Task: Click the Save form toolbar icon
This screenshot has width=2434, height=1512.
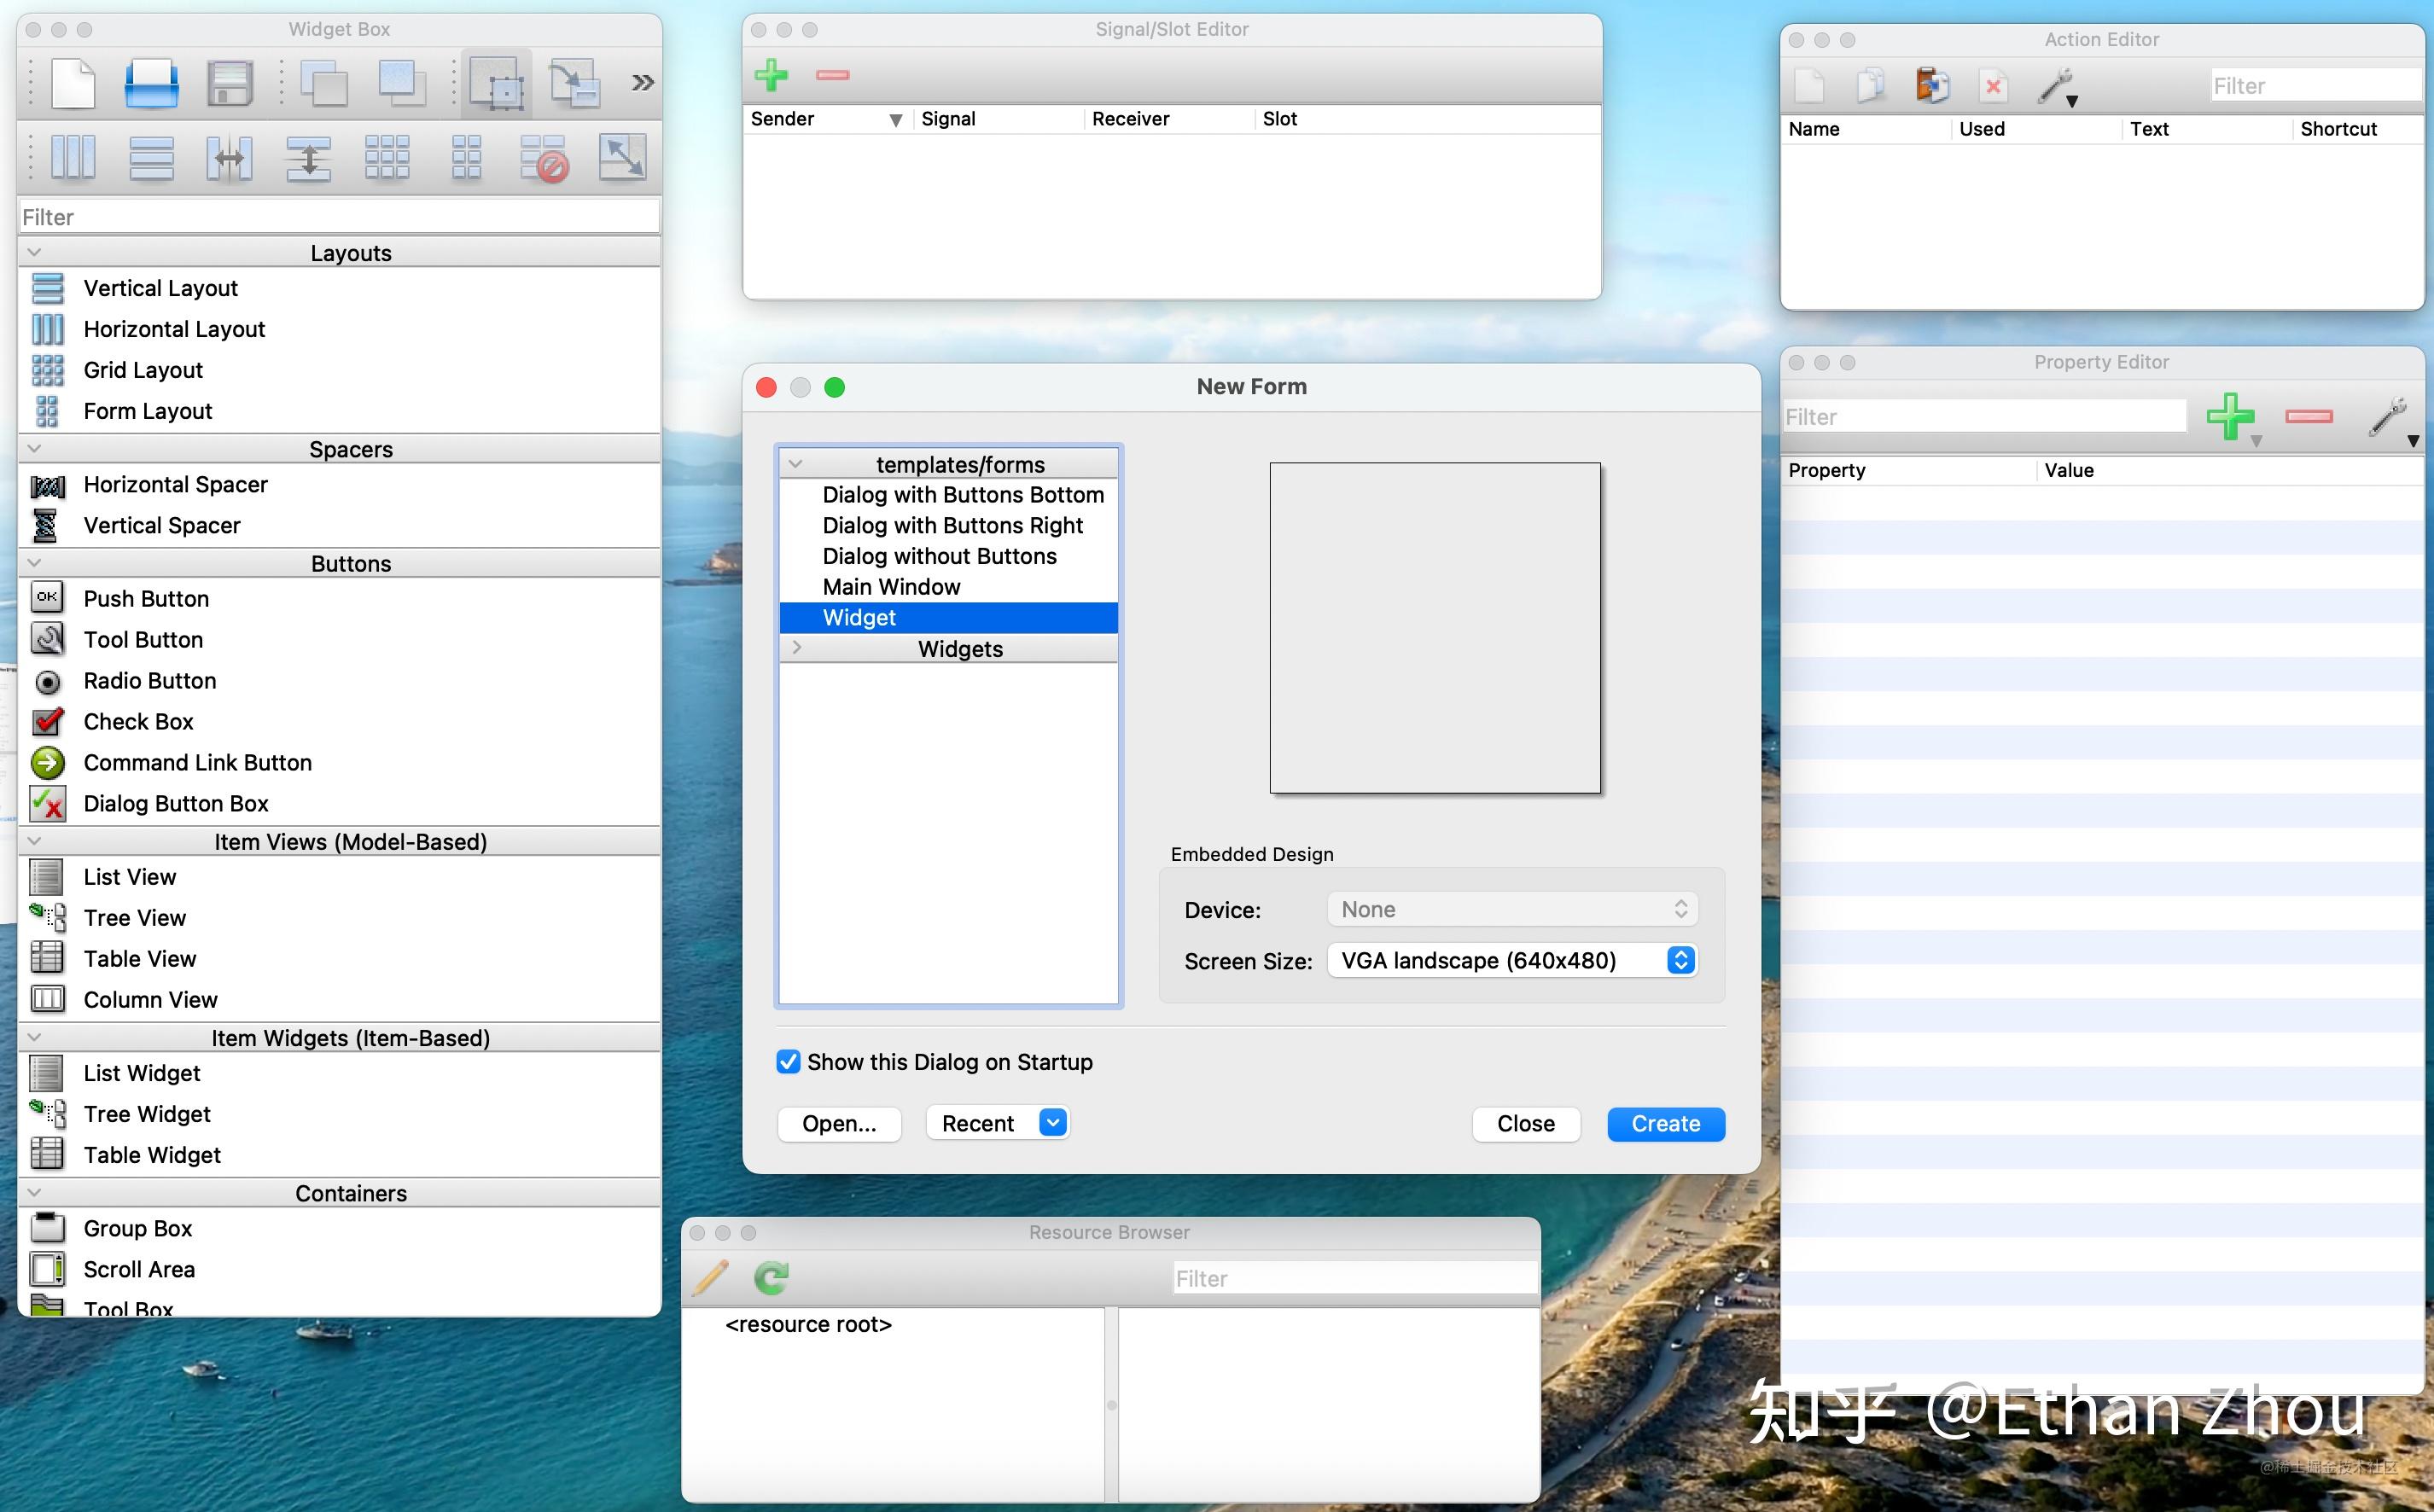Action: pyautogui.click(x=229, y=82)
